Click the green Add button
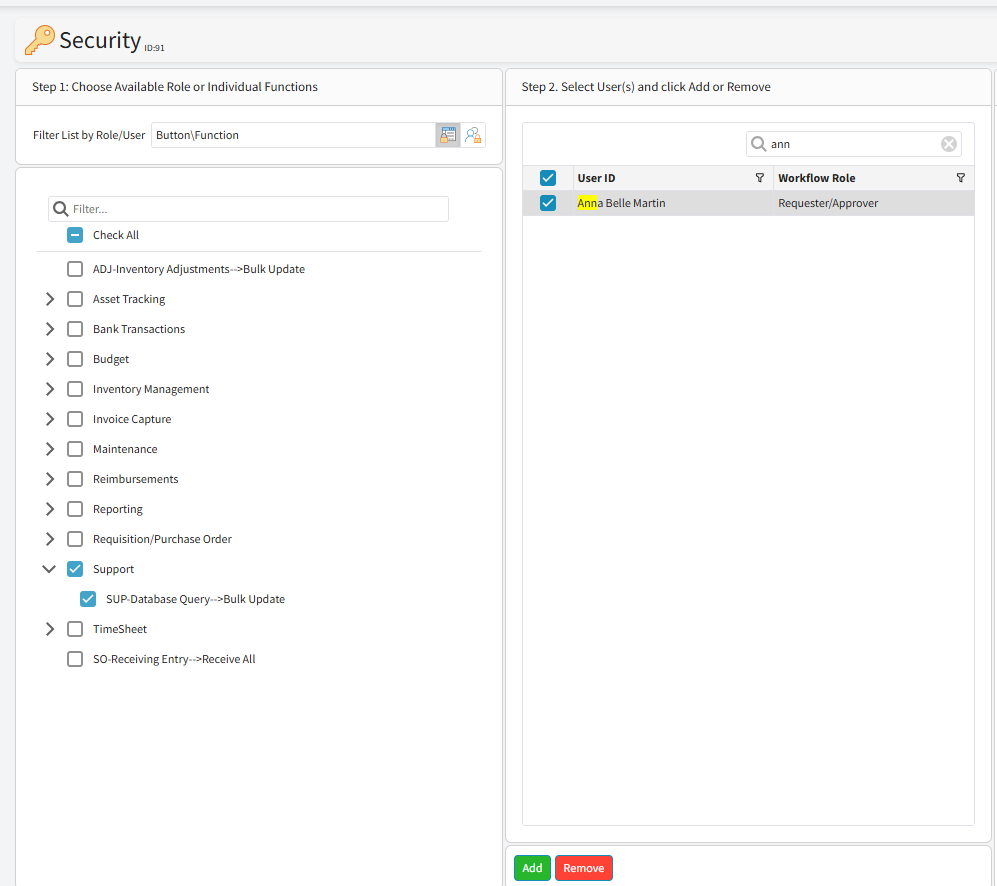 [532, 868]
